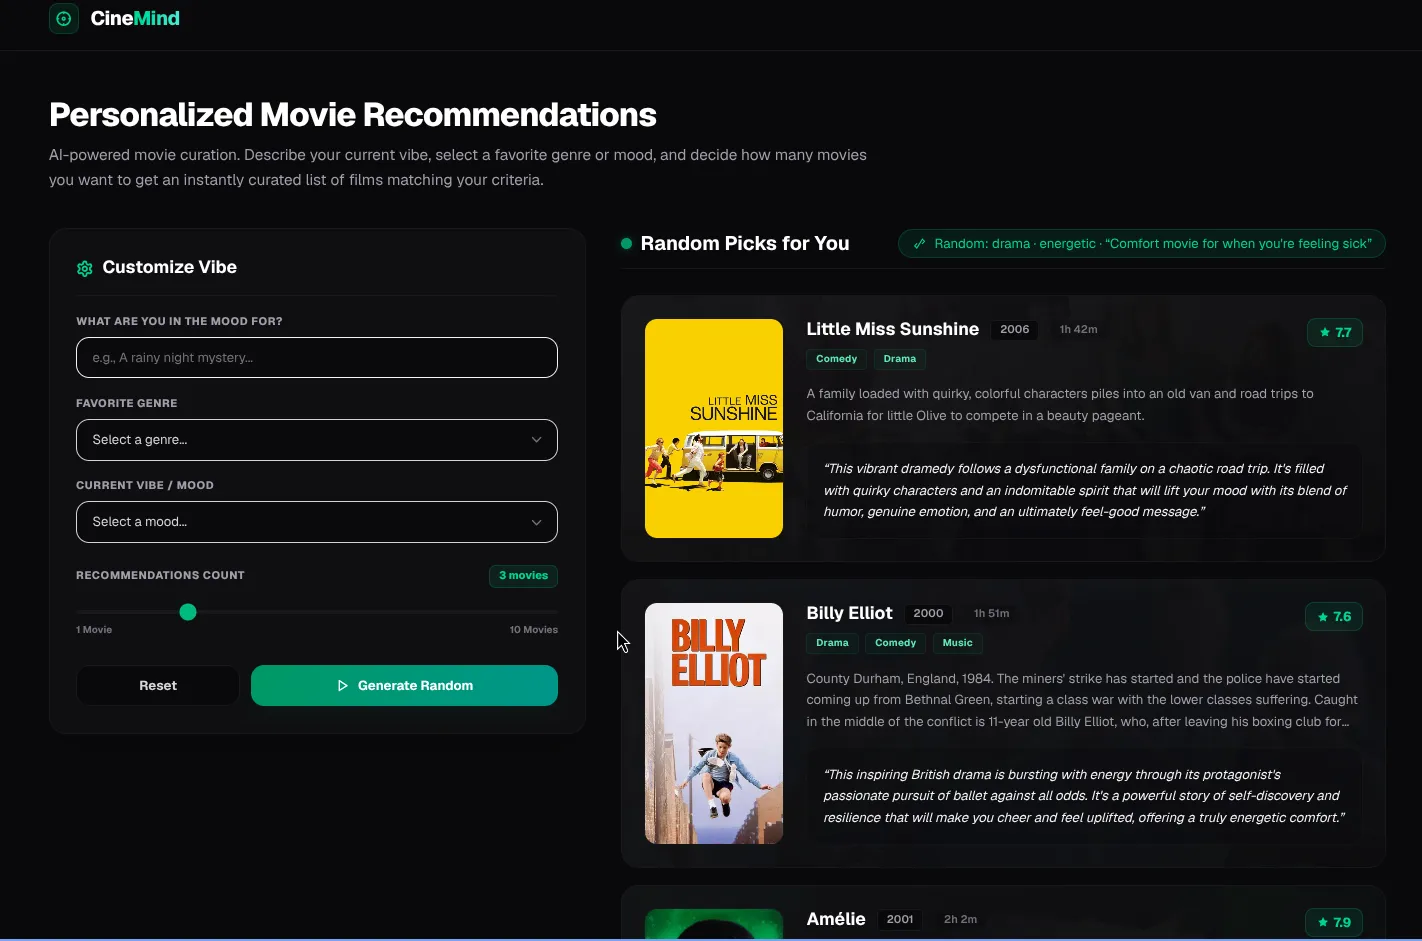This screenshot has width=1422, height=941.
Task: Click the mood dropdown chevron arrow
Action: pos(537,522)
